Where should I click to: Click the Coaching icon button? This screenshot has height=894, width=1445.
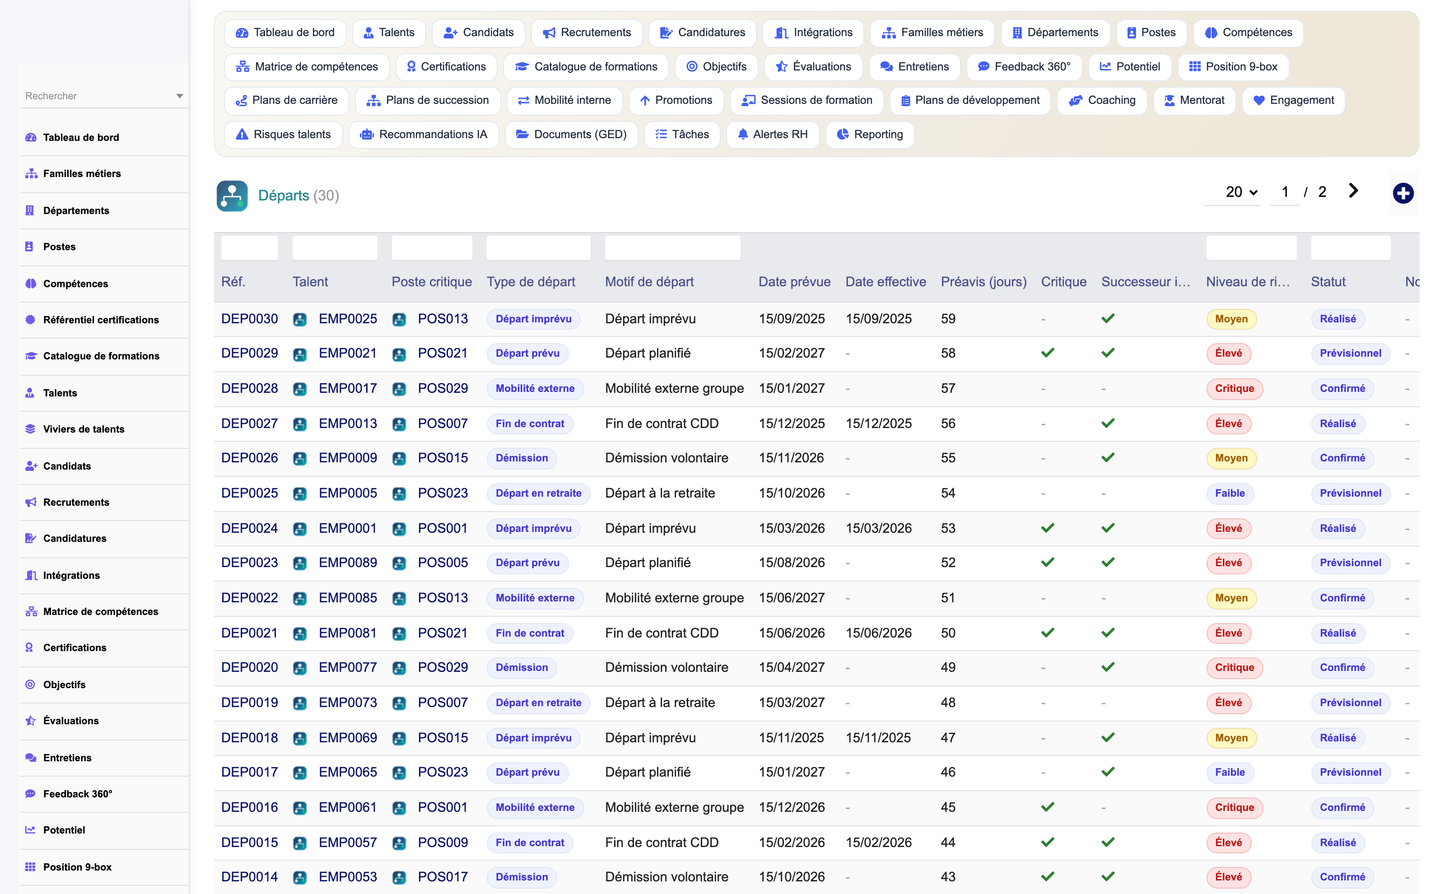coord(1076,100)
